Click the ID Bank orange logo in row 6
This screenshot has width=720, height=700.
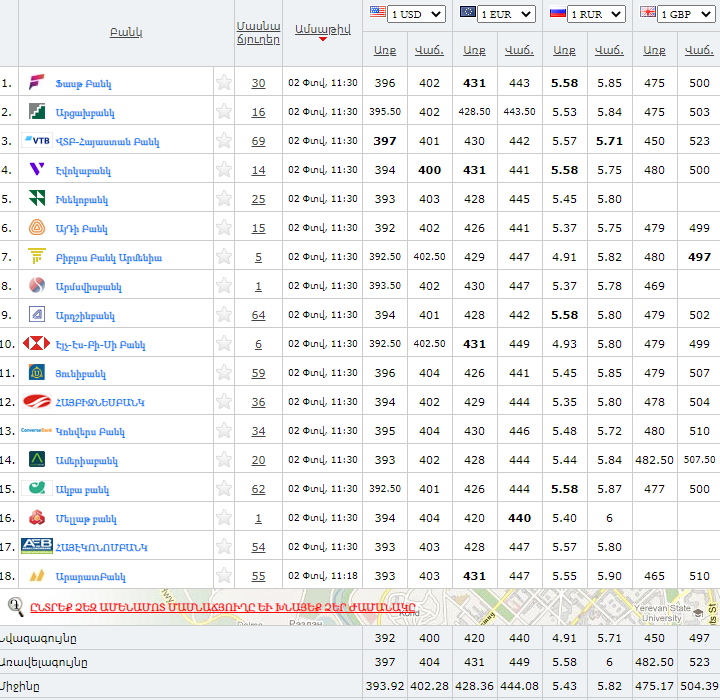coord(37,227)
